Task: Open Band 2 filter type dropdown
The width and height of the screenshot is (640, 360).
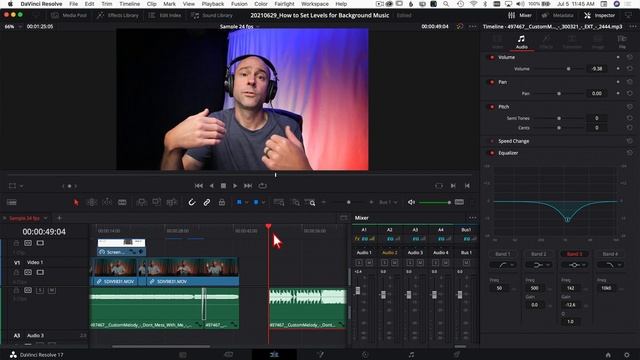Action: tap(538, 265)
